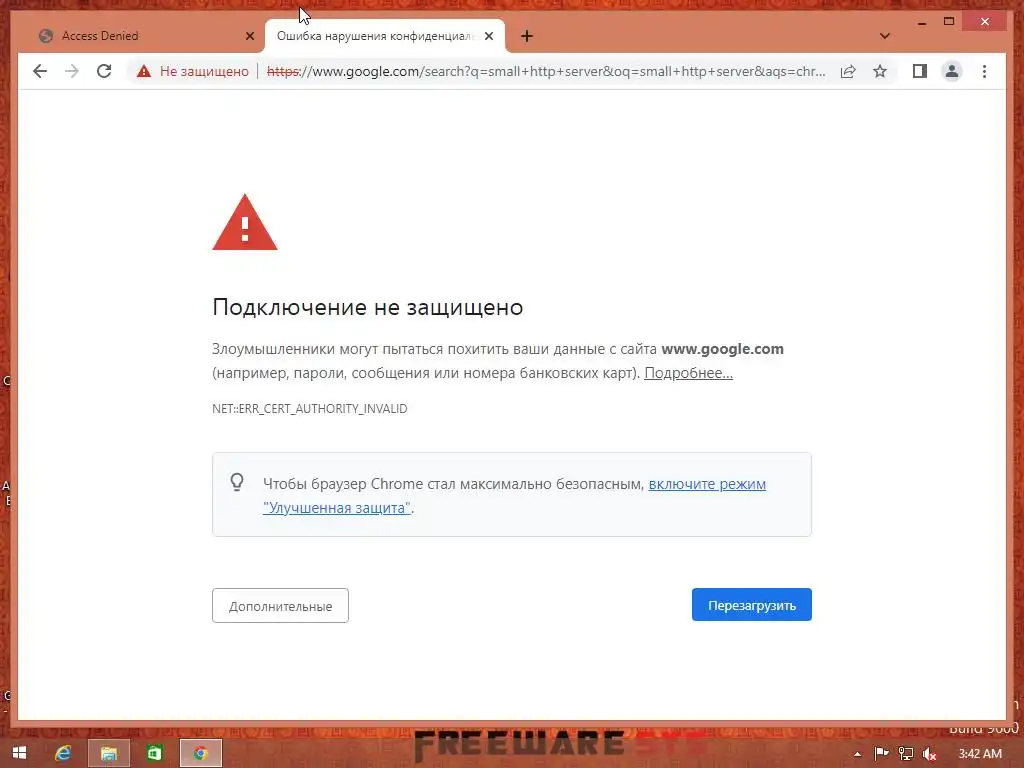Reload the page with the refresh icon
The height and width of the screenshot is (768, 1024).
[x=104, y=71]
